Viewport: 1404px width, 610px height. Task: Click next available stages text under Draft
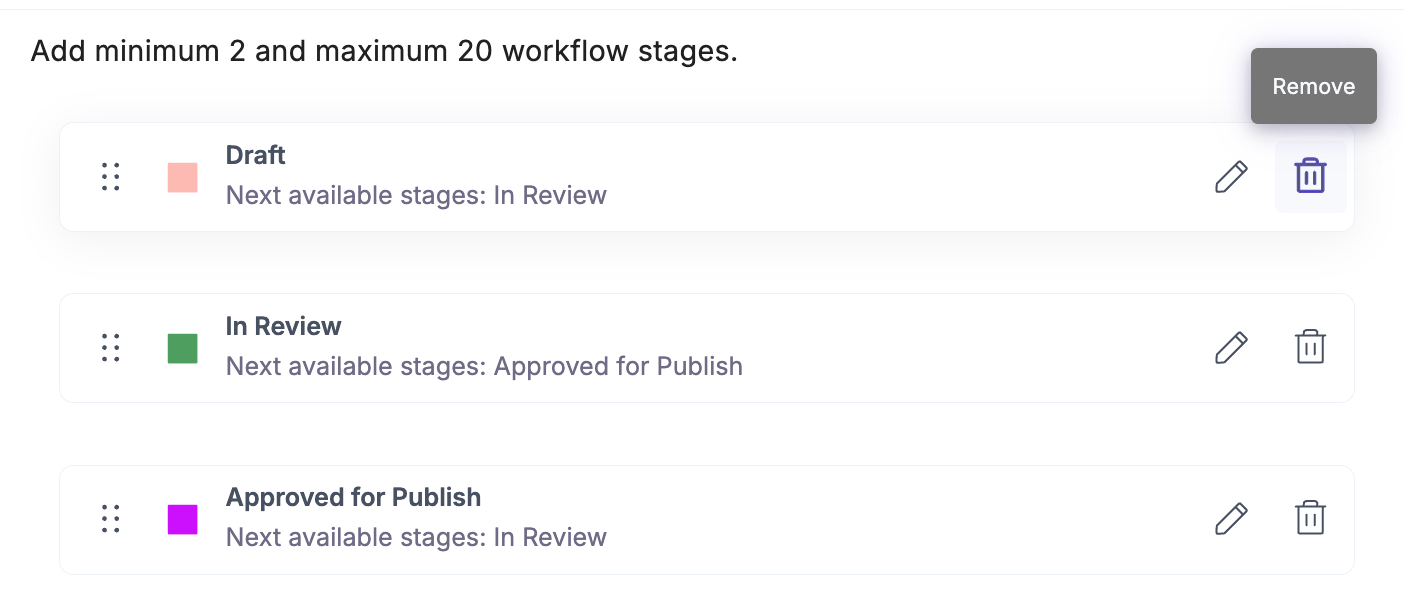pos(416,195)
